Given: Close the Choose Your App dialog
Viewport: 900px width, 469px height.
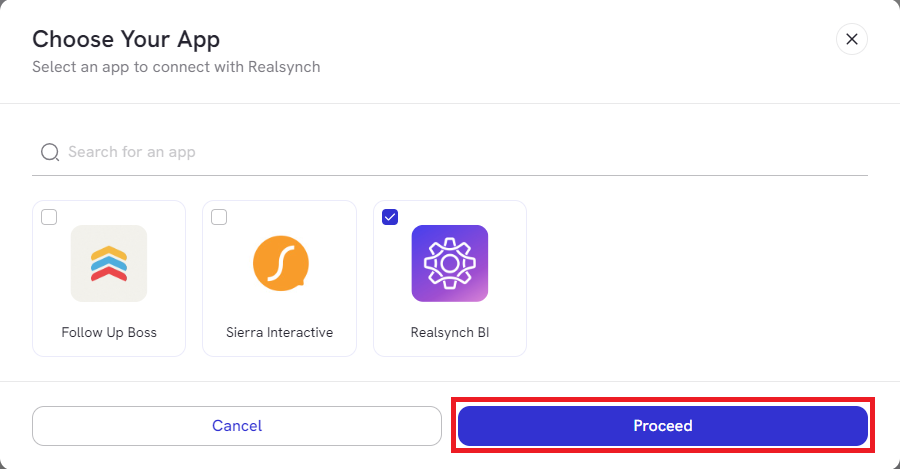Looking at the screenshot, I should (851, 39).
